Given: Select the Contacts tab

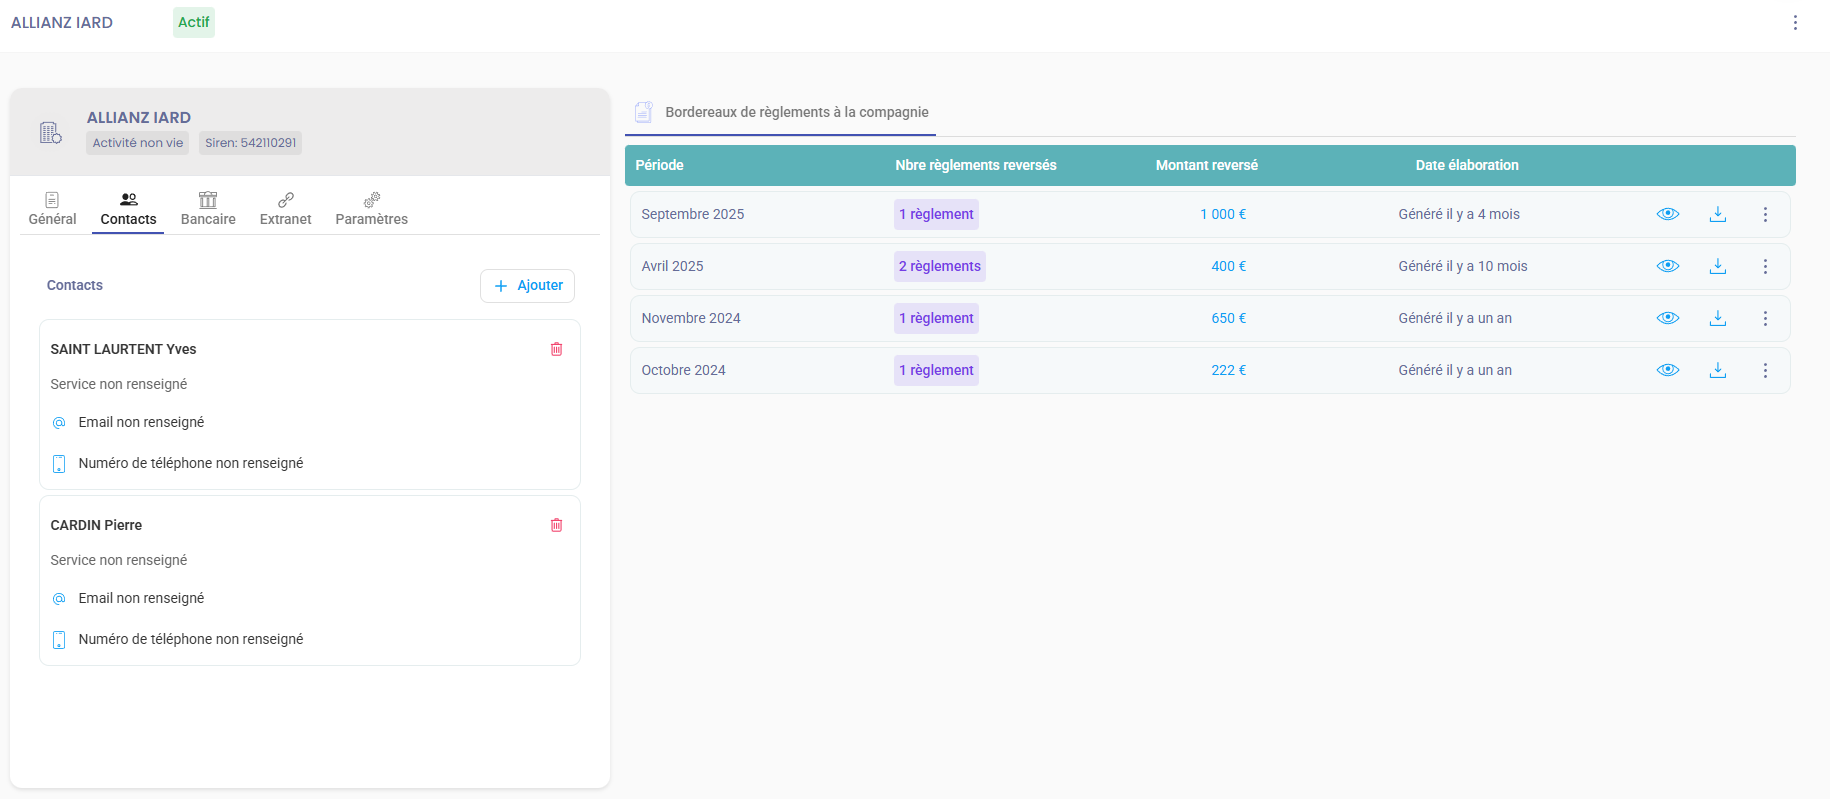Looking at the screenshot, I should 128,209.
